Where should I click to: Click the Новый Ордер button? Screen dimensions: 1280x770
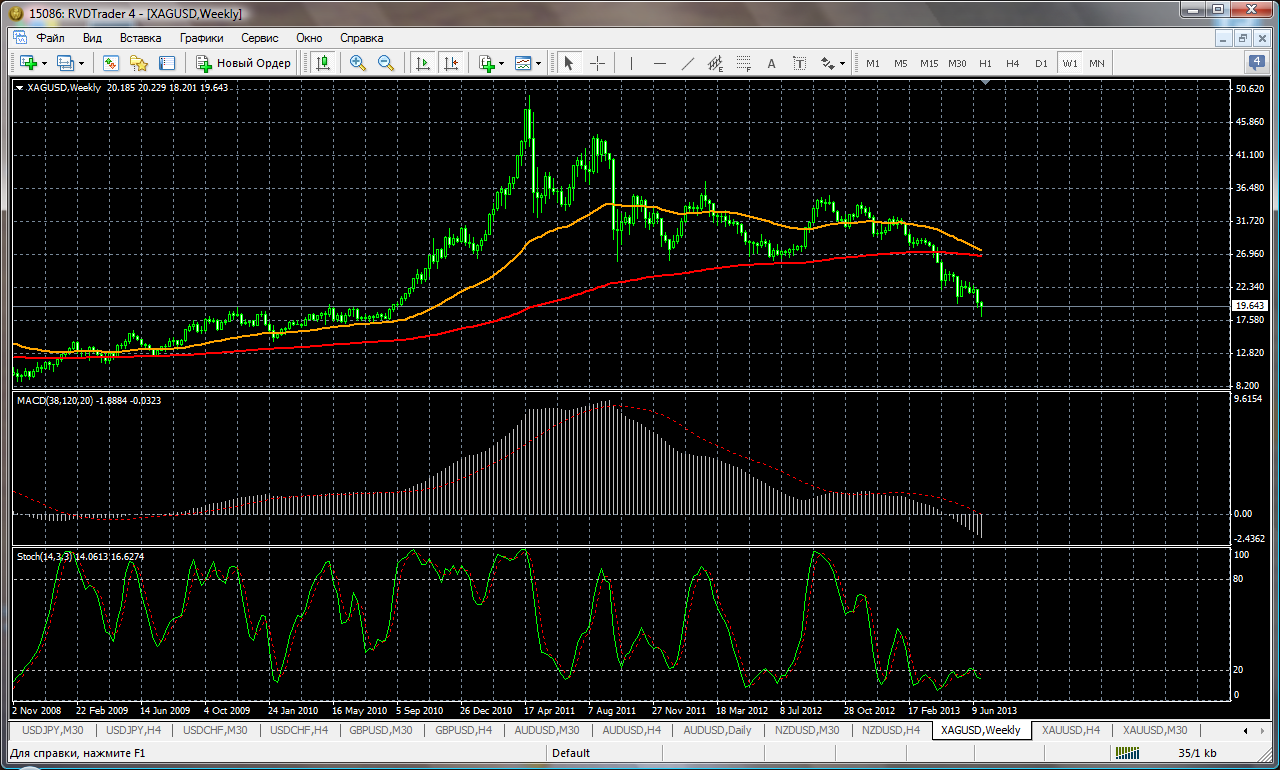(x=244, y=63)
